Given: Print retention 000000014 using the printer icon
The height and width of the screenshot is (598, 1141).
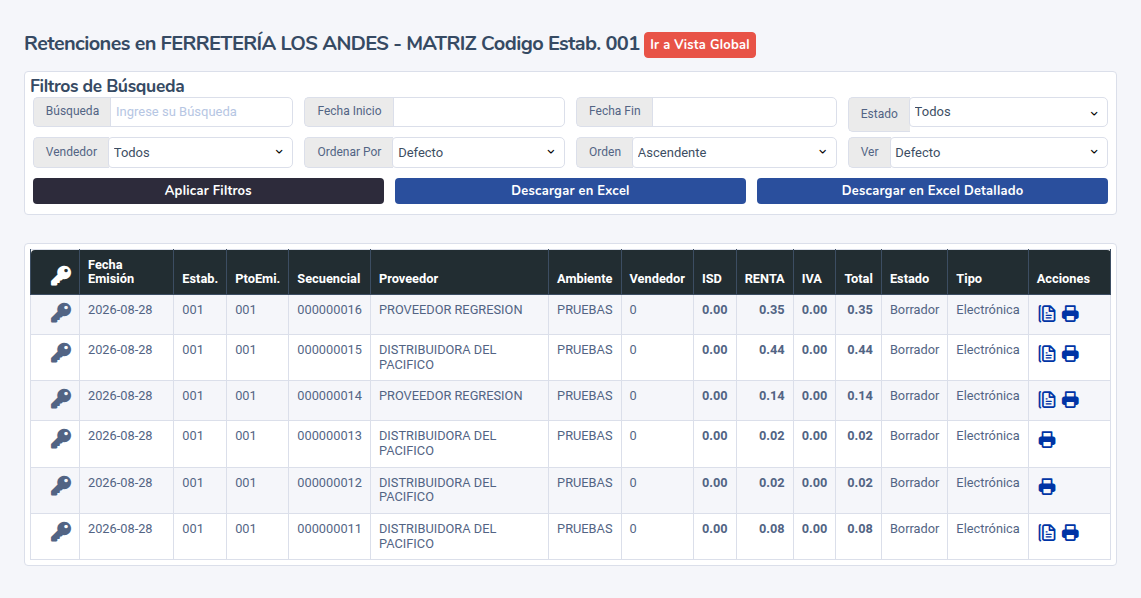Looking at the screenshot, I should [x=1070, y=399].
